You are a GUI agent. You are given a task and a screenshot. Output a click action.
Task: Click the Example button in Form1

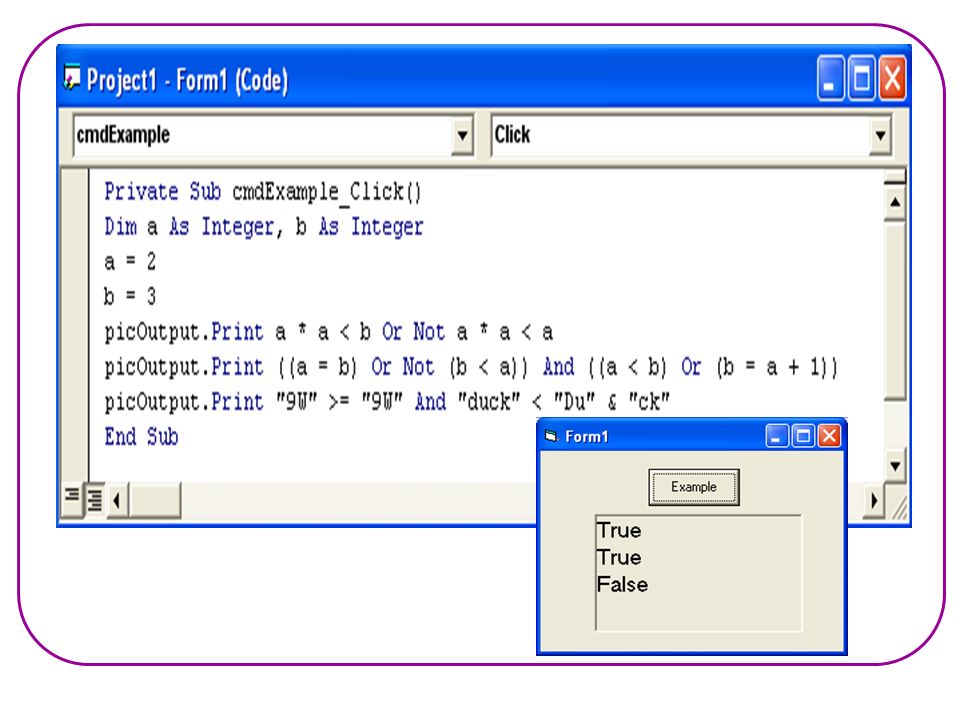click(x=694, y=487)
